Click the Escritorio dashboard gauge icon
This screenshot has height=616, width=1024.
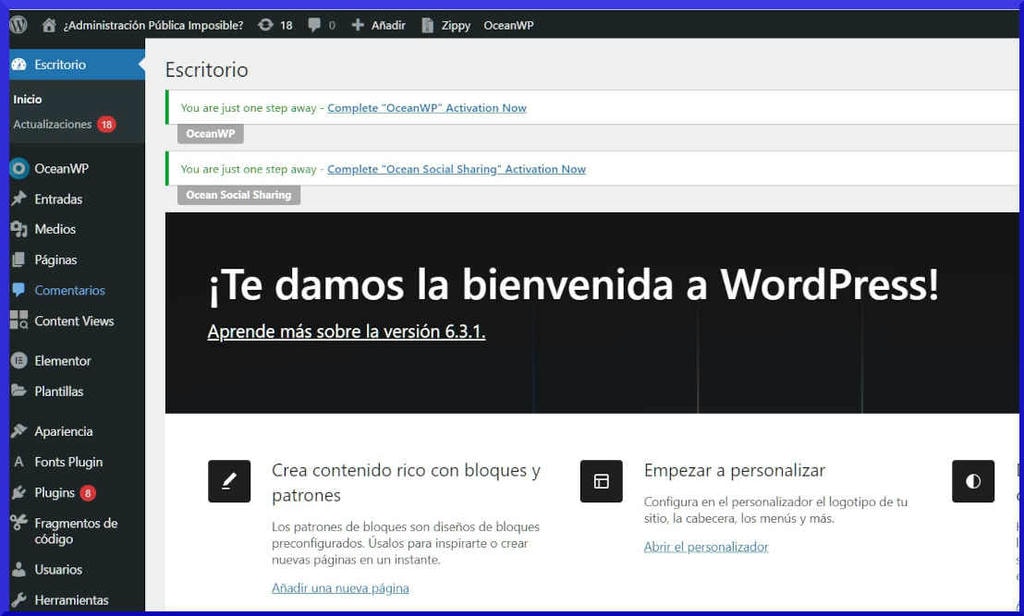[19, 64]
